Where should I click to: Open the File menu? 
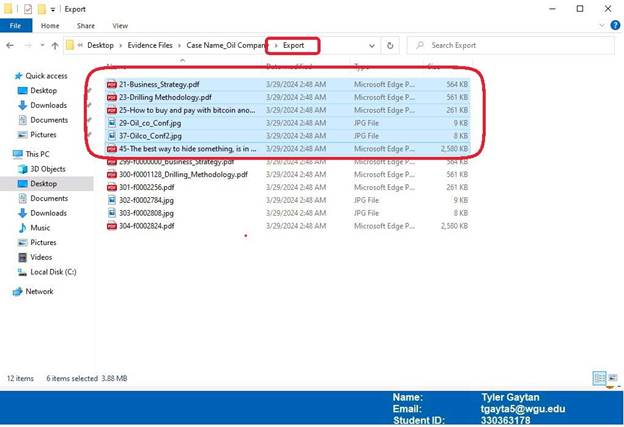click(16, 25)
